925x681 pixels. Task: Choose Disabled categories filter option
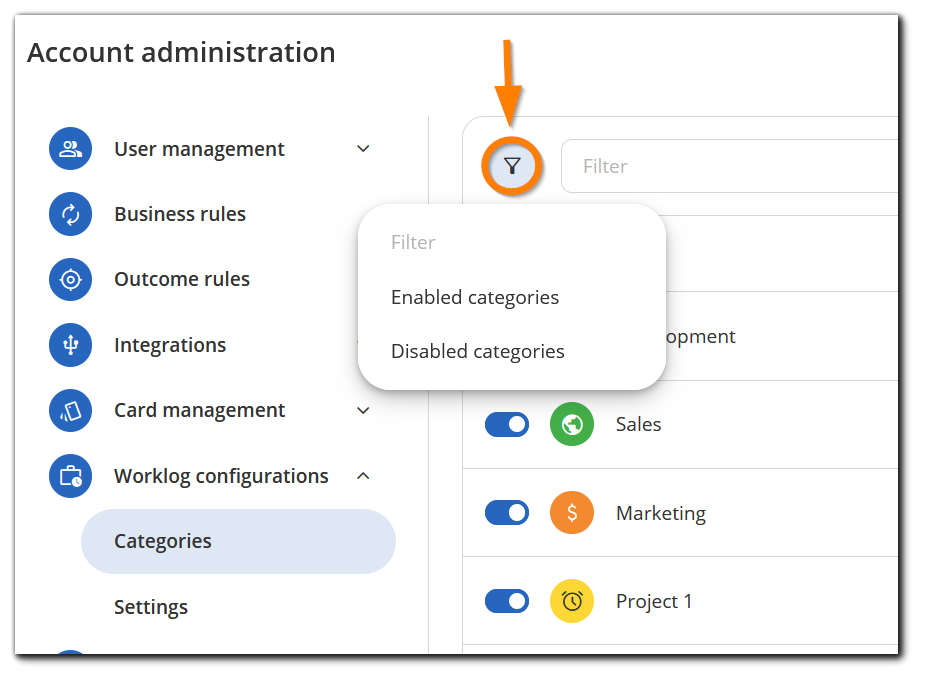(478, 351)
